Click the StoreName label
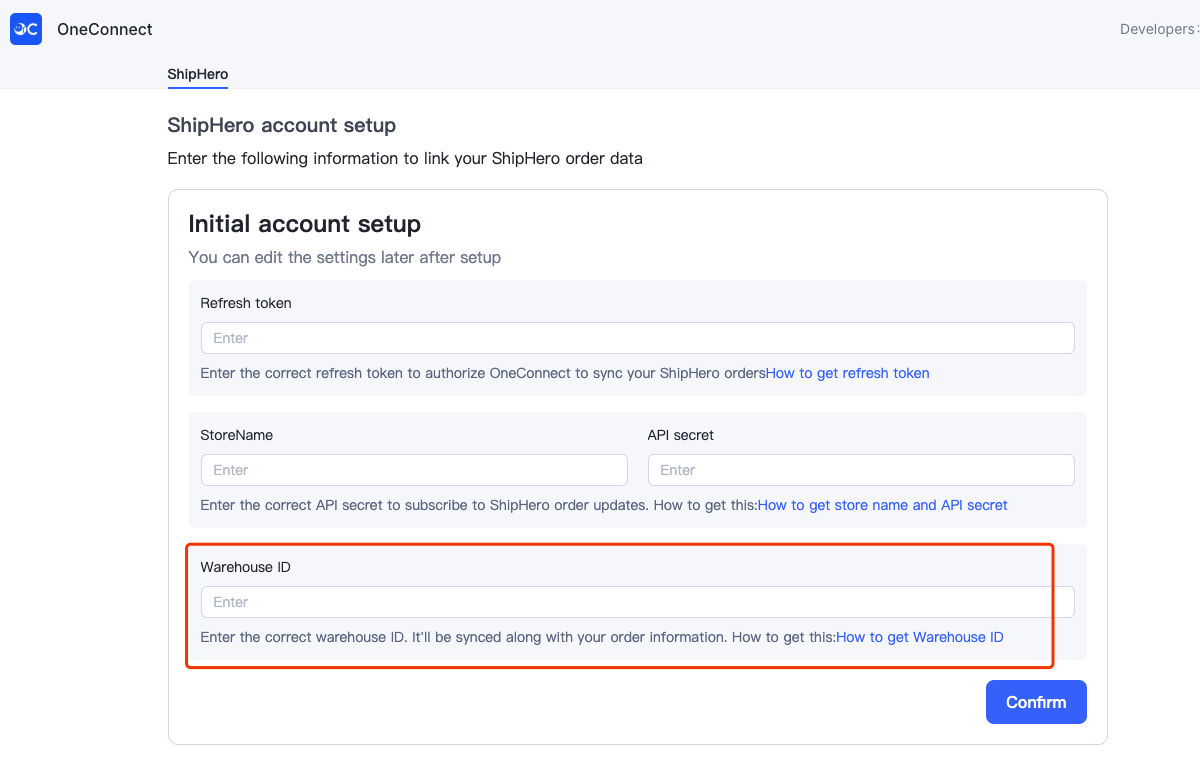This screenshot has width=1200, height=761. [237, 435]
